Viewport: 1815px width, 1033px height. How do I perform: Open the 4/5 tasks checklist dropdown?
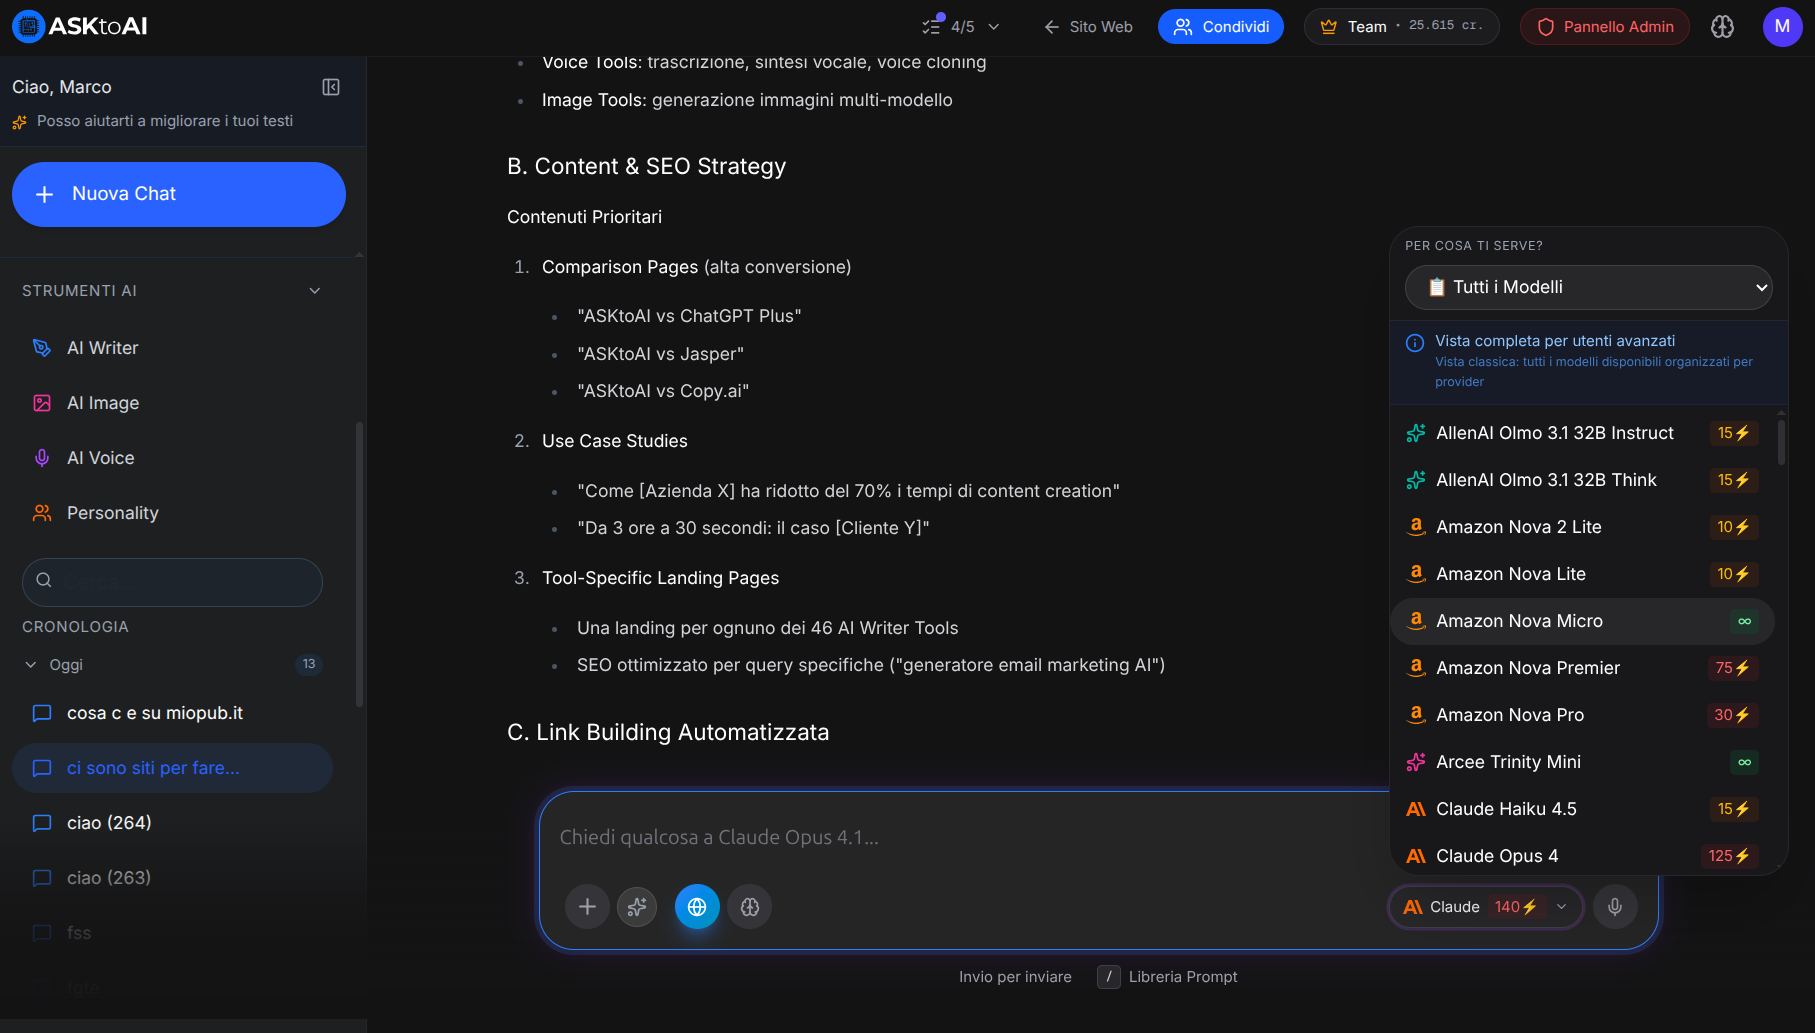[960, 27]
